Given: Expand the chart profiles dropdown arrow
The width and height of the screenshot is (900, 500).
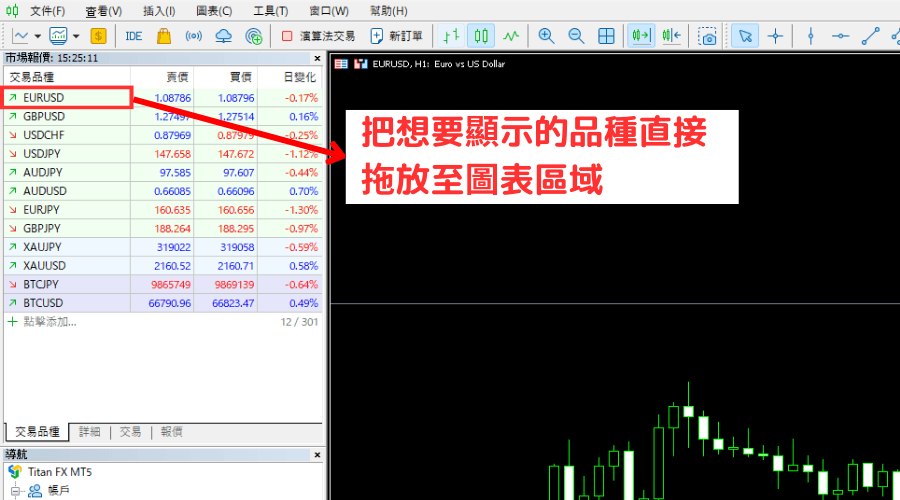Looking at the screenshot, I should click(x=76, y=36).
